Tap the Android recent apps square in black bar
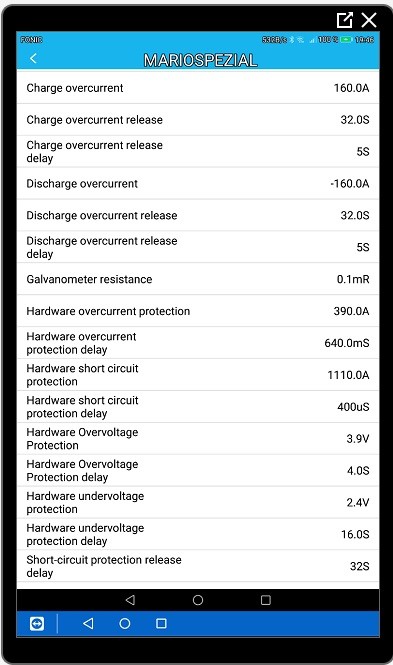This screenshot has height=665, width=393. [x=266, y=600]
